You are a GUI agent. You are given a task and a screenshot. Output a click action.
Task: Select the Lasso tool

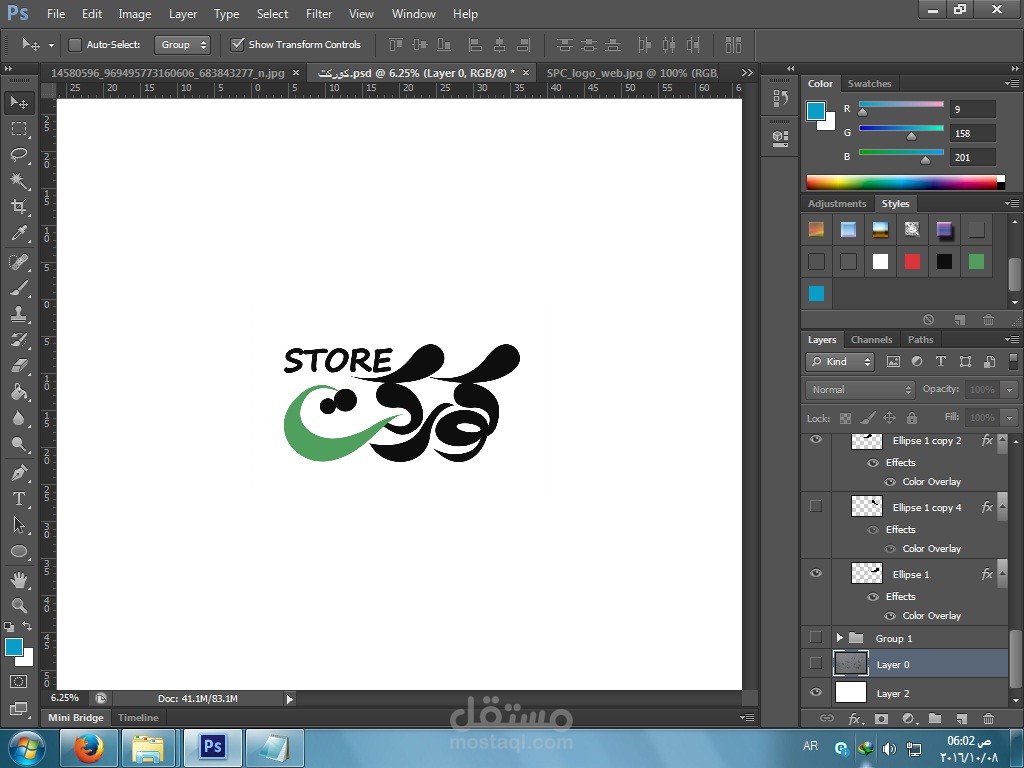pyautogui.click(x=19, y=154)
